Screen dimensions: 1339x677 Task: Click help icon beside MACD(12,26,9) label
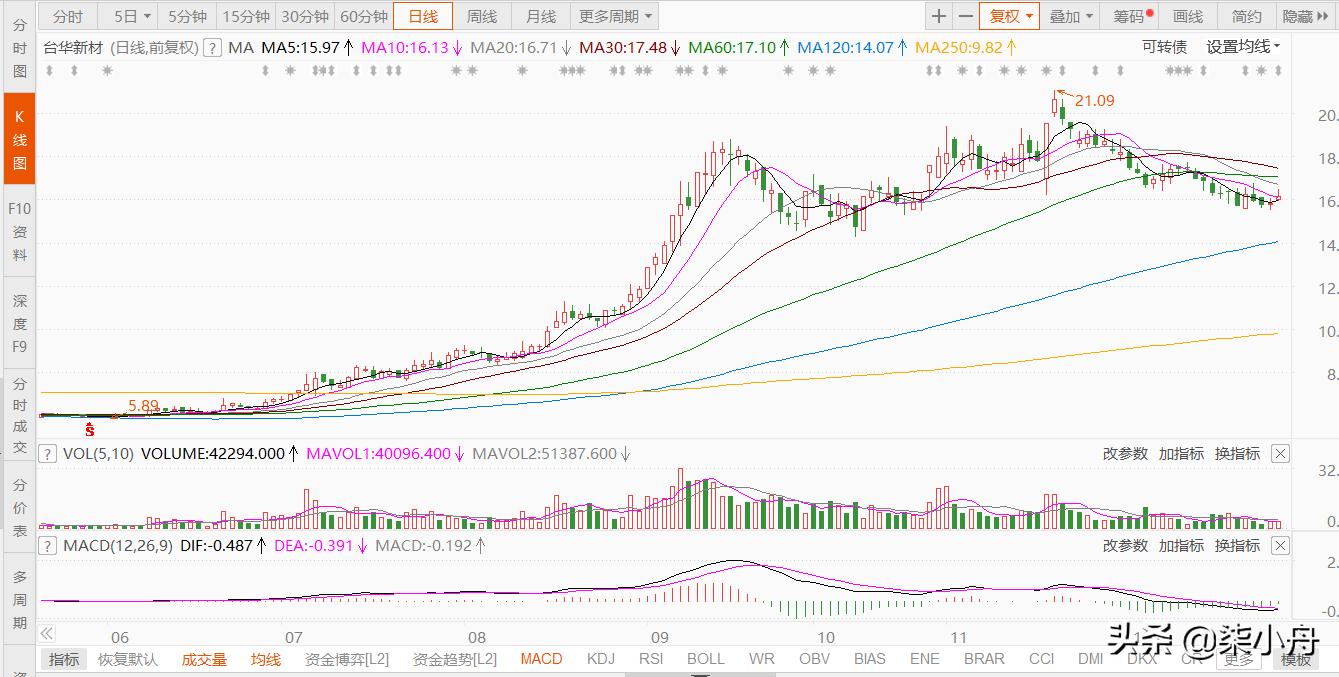tap(46, 546)
